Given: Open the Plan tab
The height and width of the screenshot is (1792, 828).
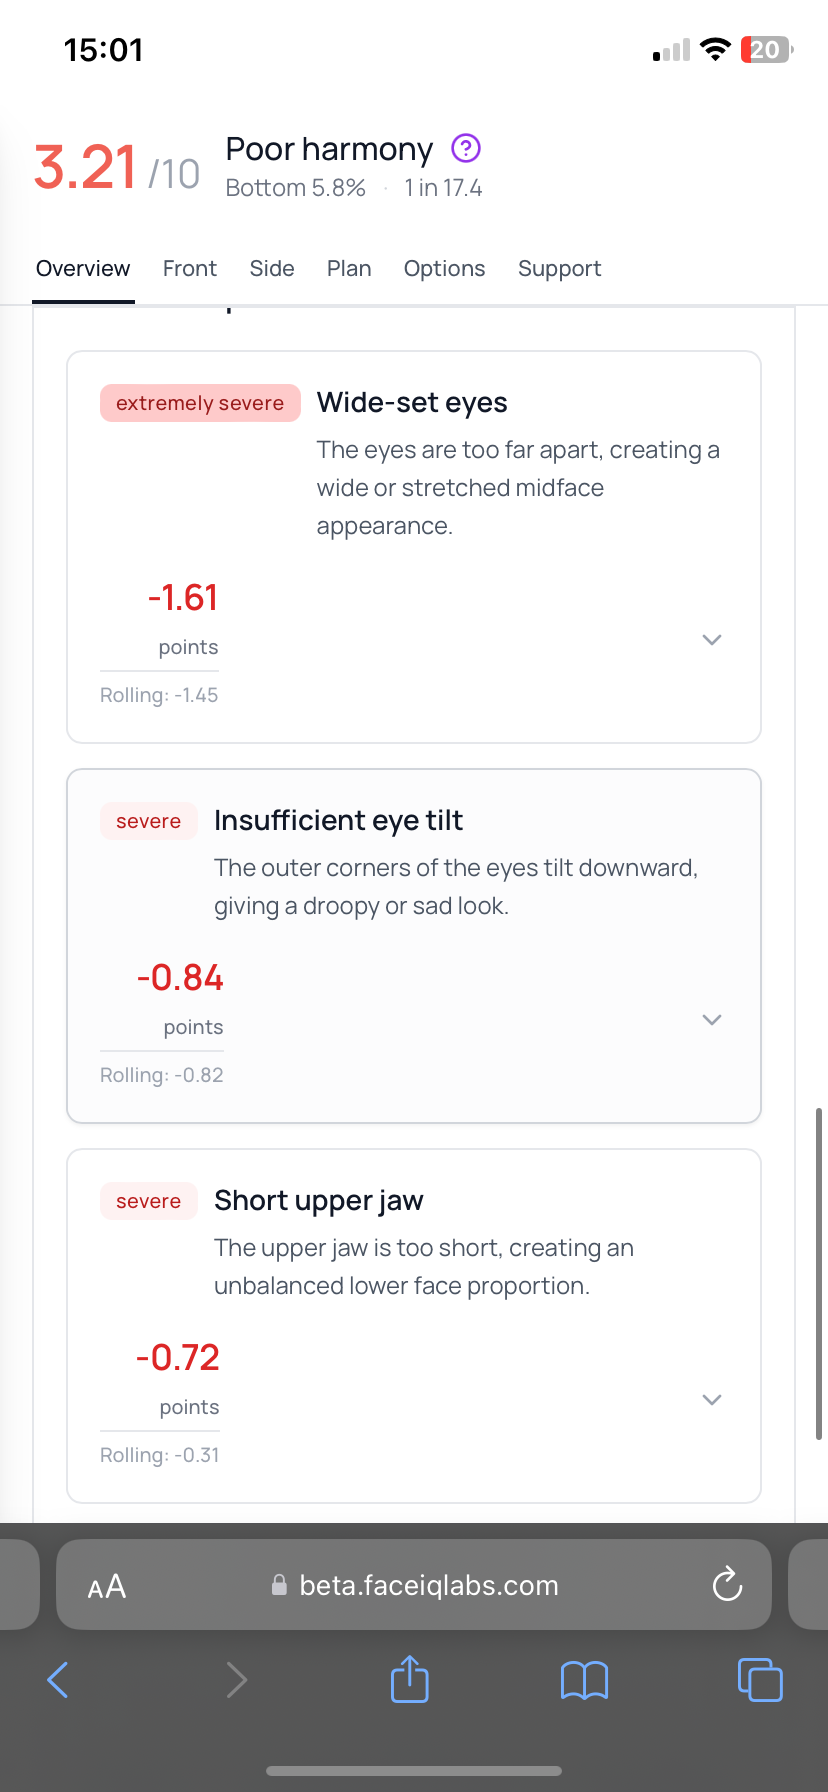Looking at the screenshot, I should click(349, 269).
